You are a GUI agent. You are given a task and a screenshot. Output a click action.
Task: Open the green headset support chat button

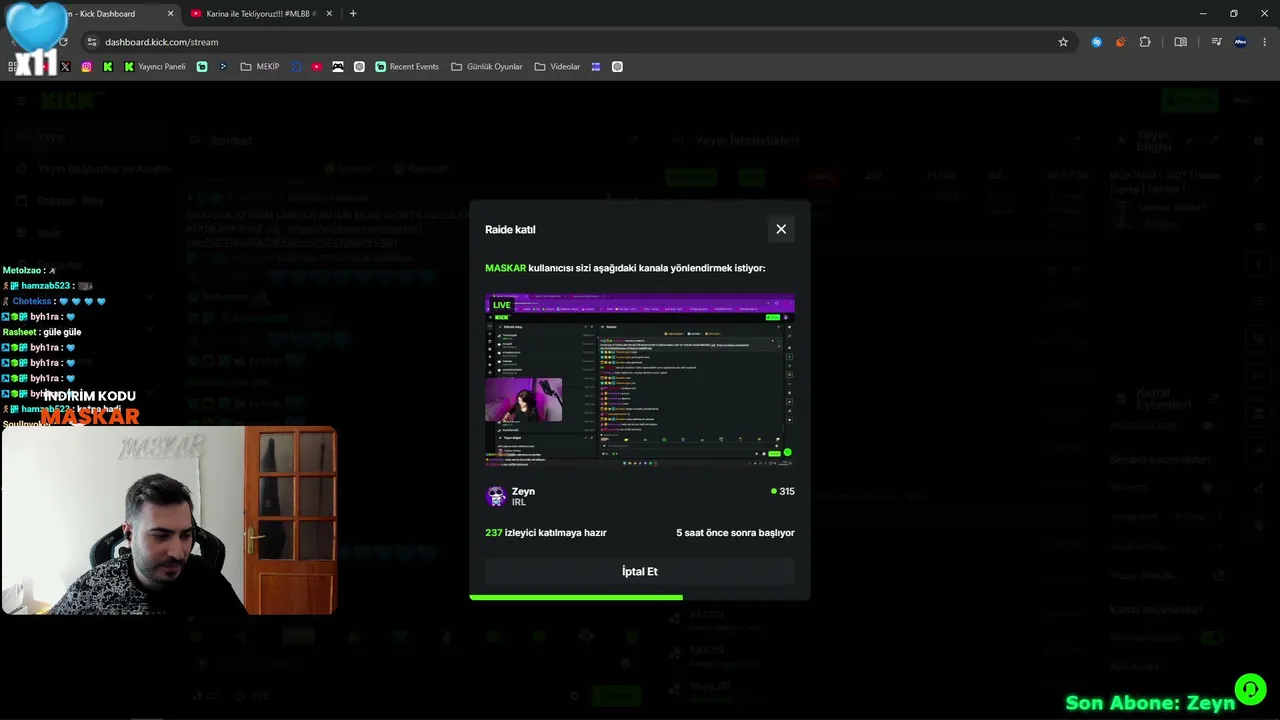[1251, 689]
